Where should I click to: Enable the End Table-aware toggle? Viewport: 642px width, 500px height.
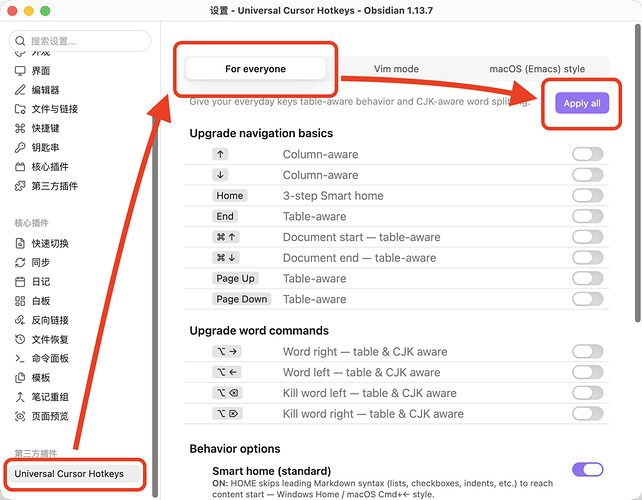(588, 216)
